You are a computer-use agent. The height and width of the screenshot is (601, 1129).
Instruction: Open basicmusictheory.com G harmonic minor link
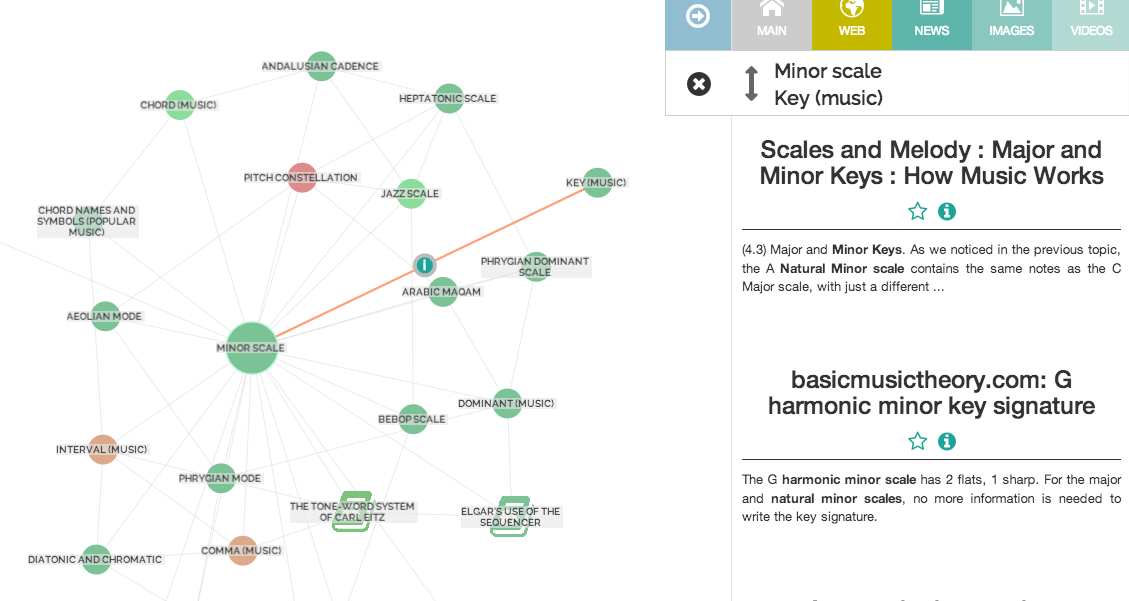(x=931, y=393)
